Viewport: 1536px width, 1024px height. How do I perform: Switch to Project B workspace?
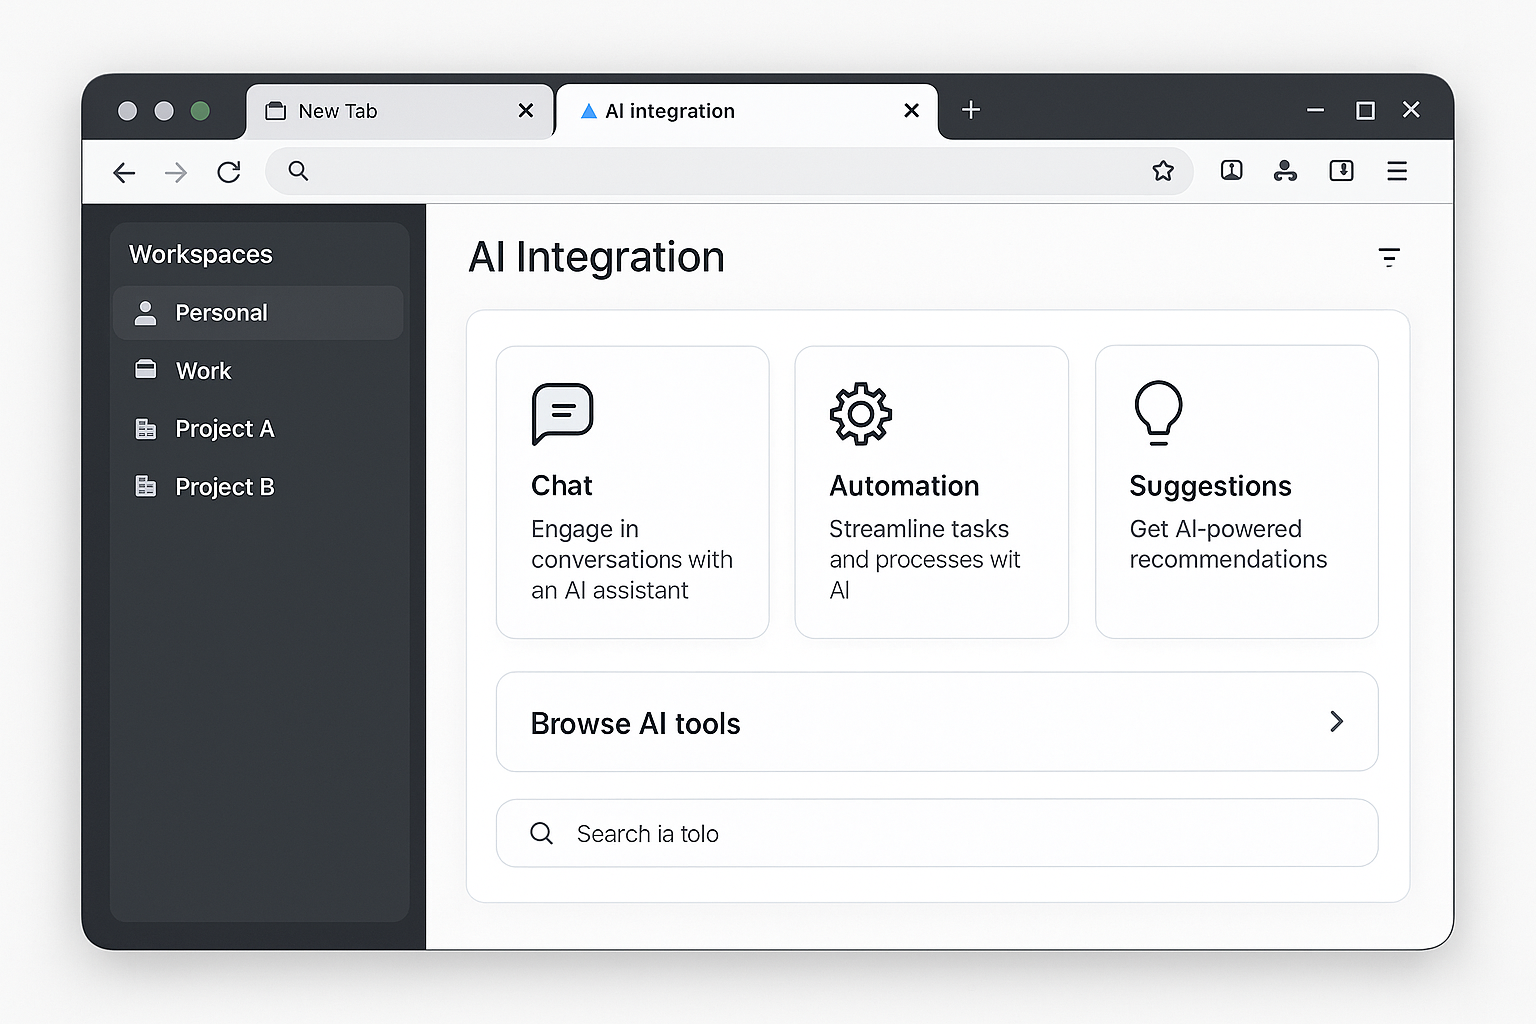coord(258,487)
